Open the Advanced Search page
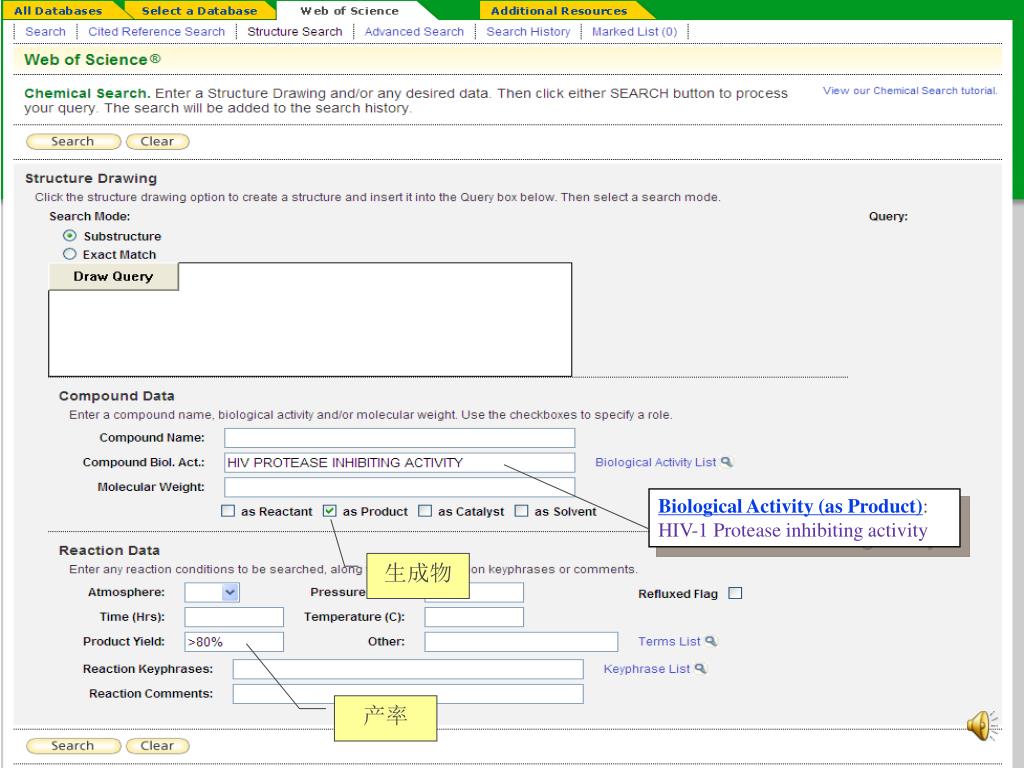The height and width of the screenshot is (768, 1024). click(x=414, y=31)
